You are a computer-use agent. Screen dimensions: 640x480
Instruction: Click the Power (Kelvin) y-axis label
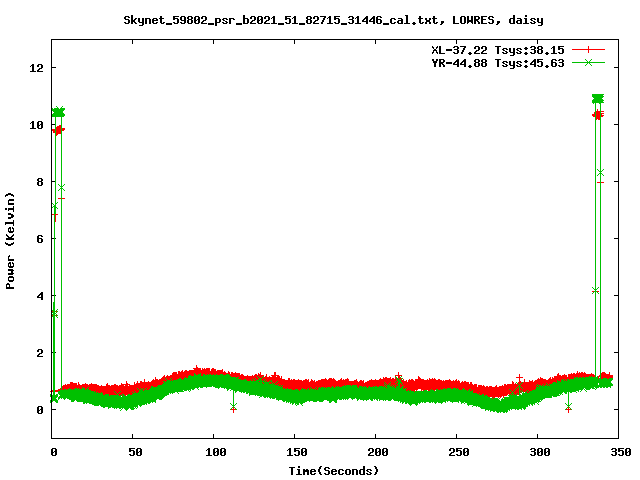click(11, 239)
